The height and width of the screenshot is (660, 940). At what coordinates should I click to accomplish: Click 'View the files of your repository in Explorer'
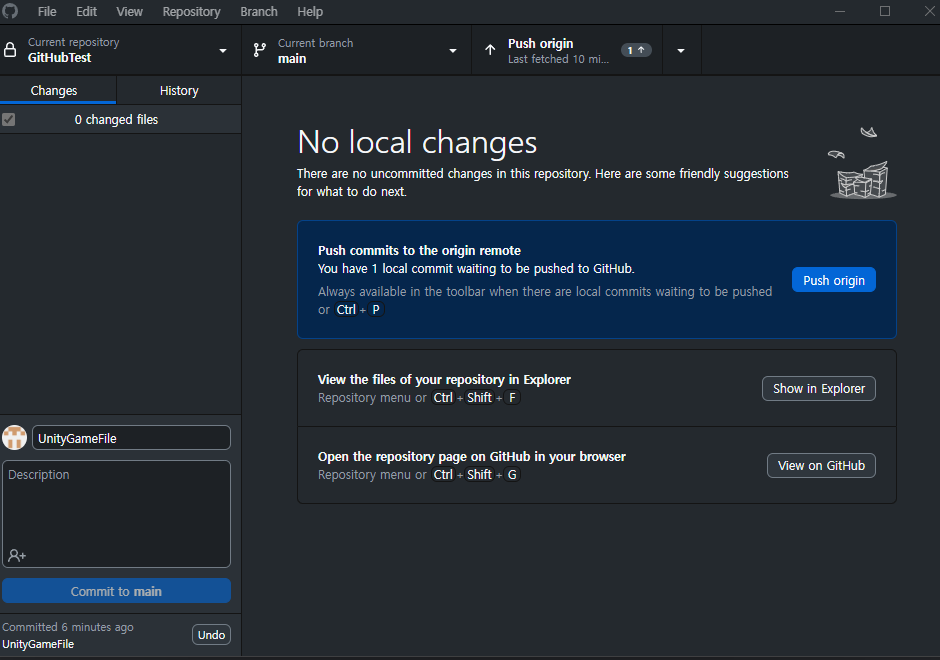(x=444, y=379)
